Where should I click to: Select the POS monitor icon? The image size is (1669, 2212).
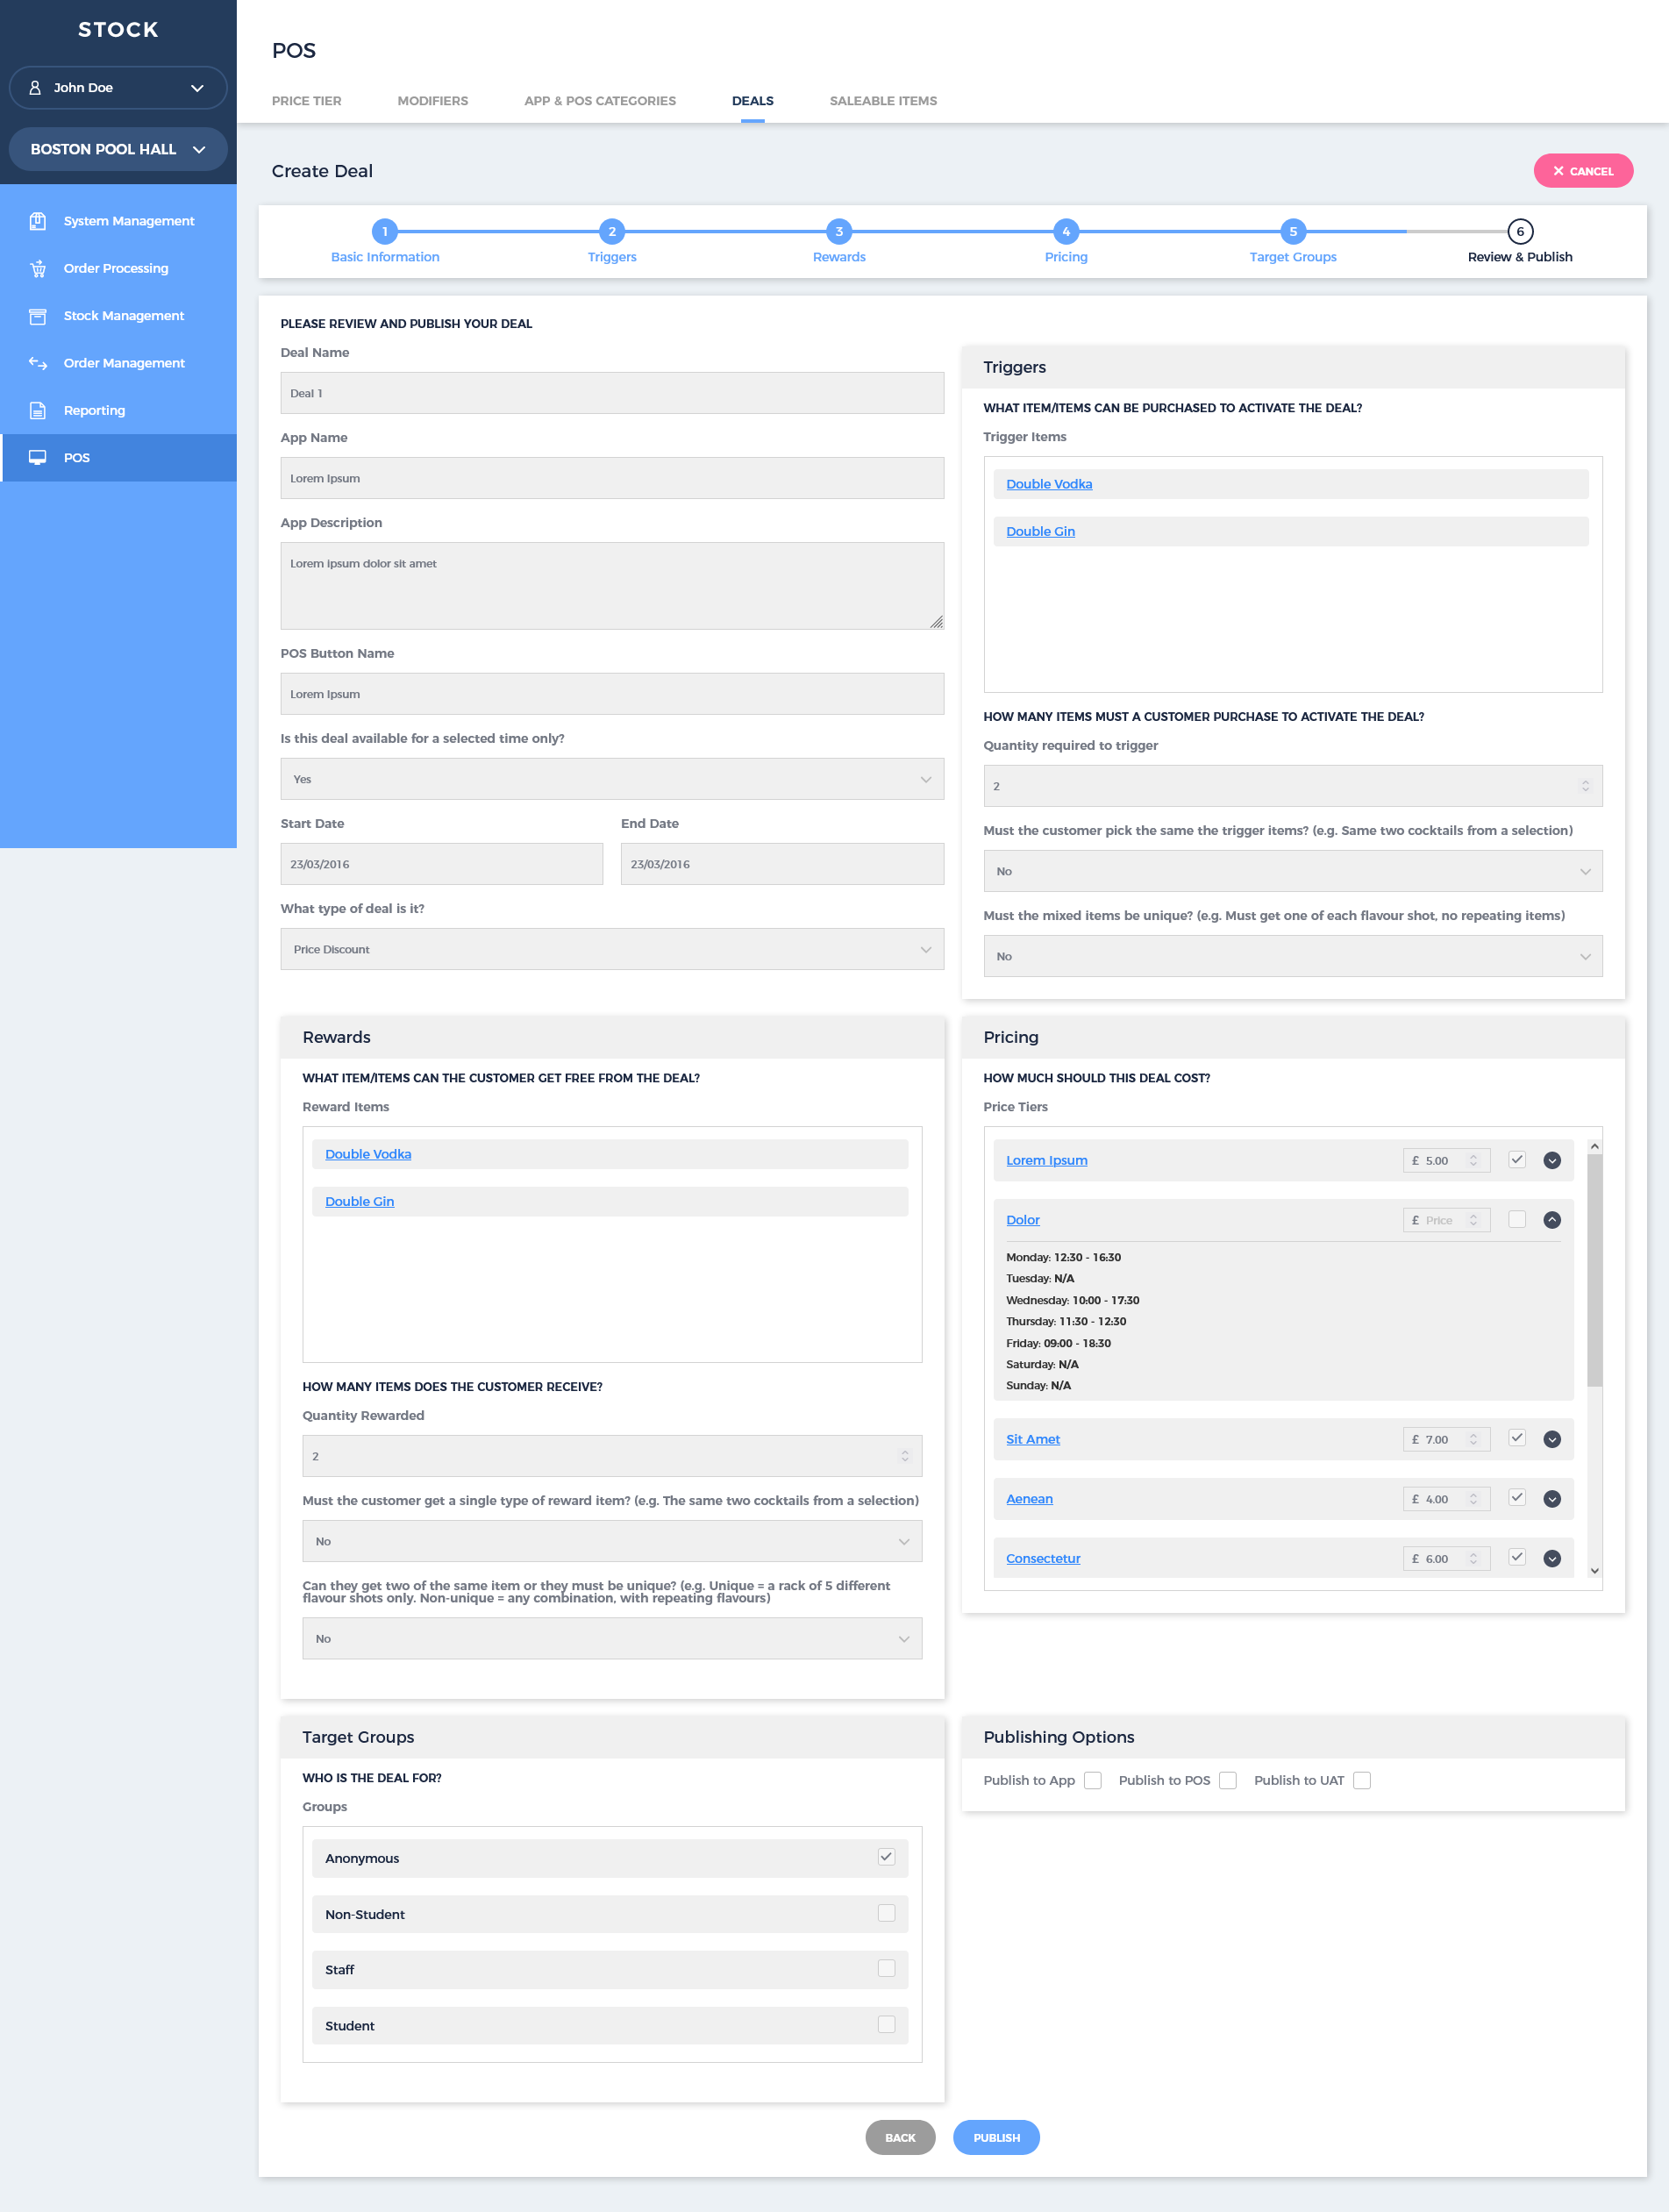[x=38, y=458]
